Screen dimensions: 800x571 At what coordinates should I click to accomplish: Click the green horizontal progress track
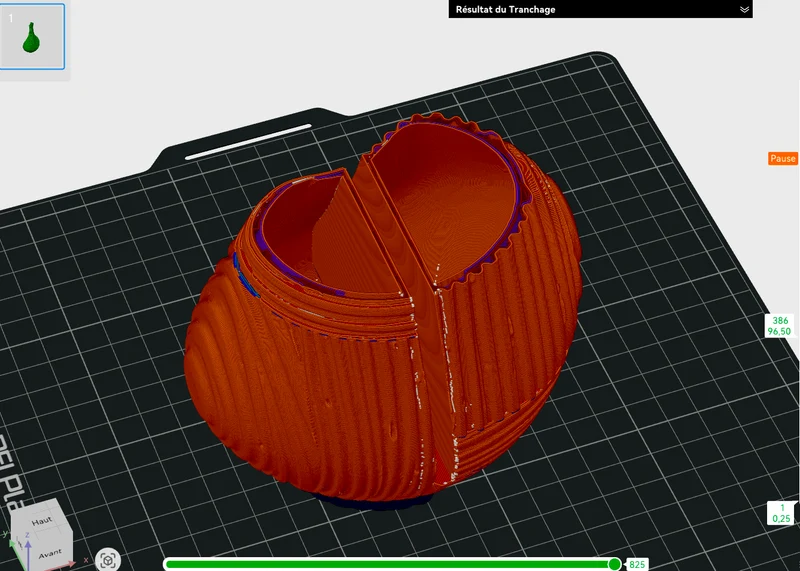388,564
